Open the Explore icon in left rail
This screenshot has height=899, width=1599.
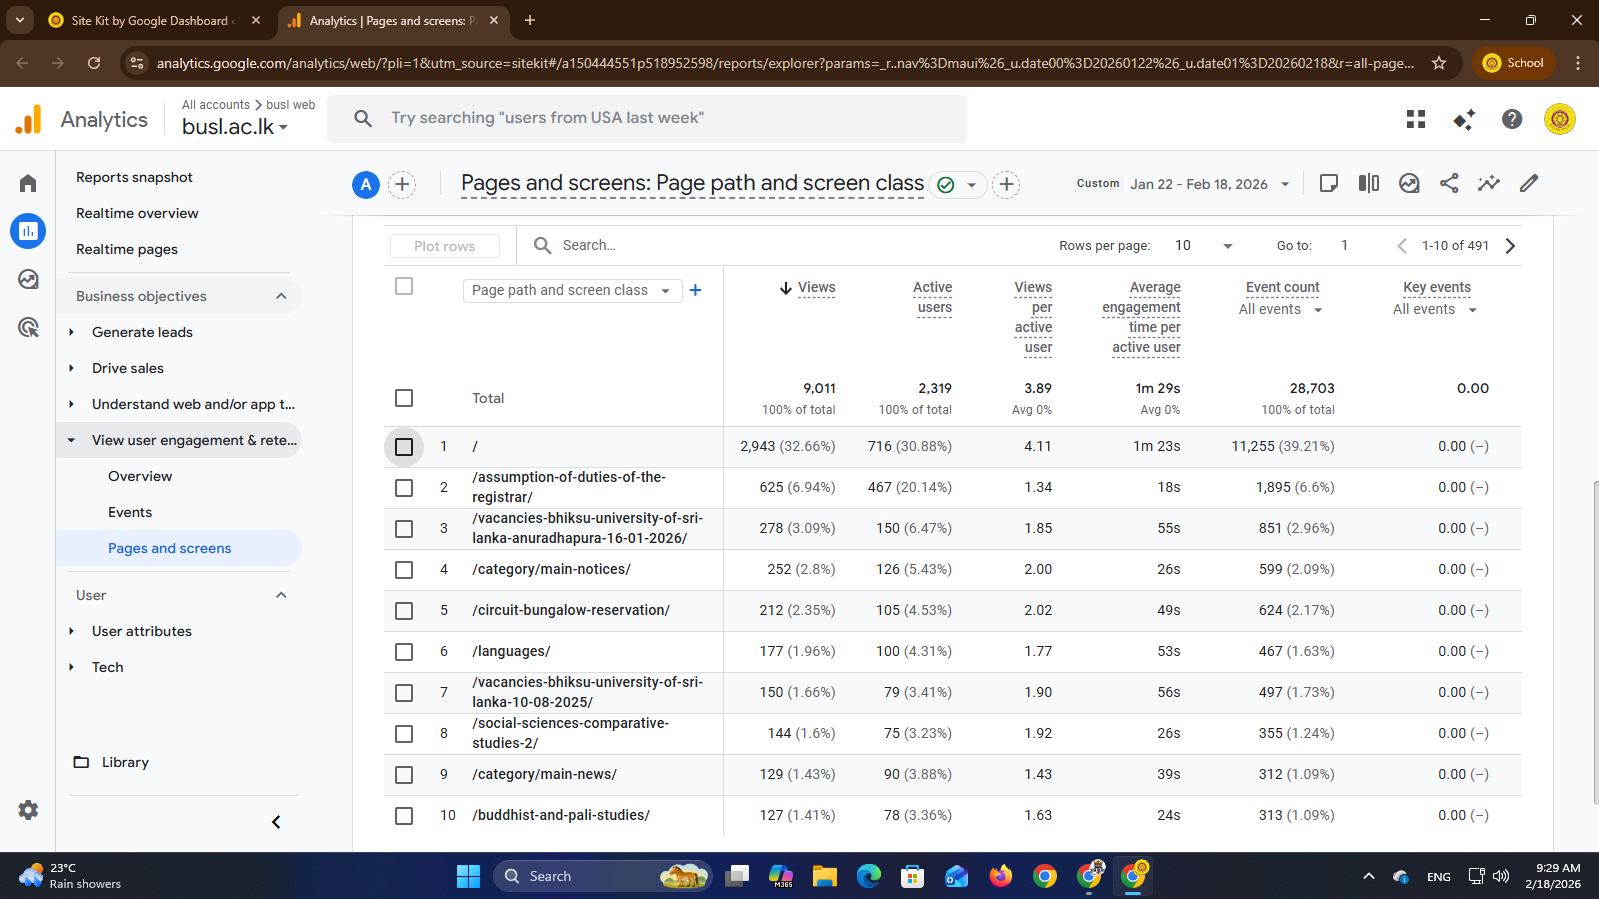[x=28, y=279]
